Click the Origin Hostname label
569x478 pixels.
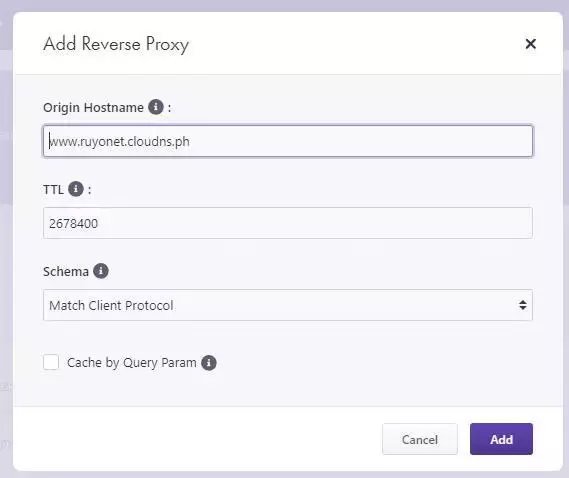[93, 108]
